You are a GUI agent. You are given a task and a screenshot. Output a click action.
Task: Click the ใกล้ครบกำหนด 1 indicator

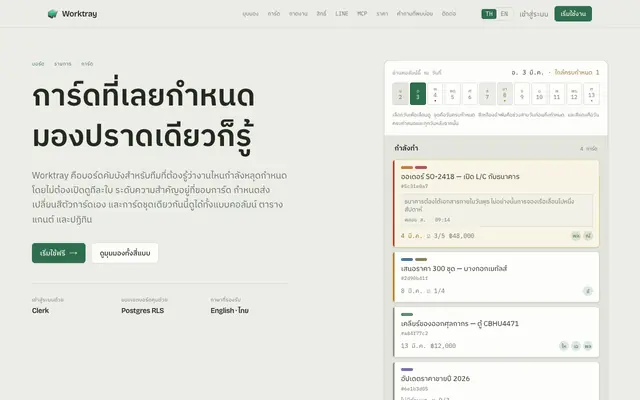click(577, 73)
